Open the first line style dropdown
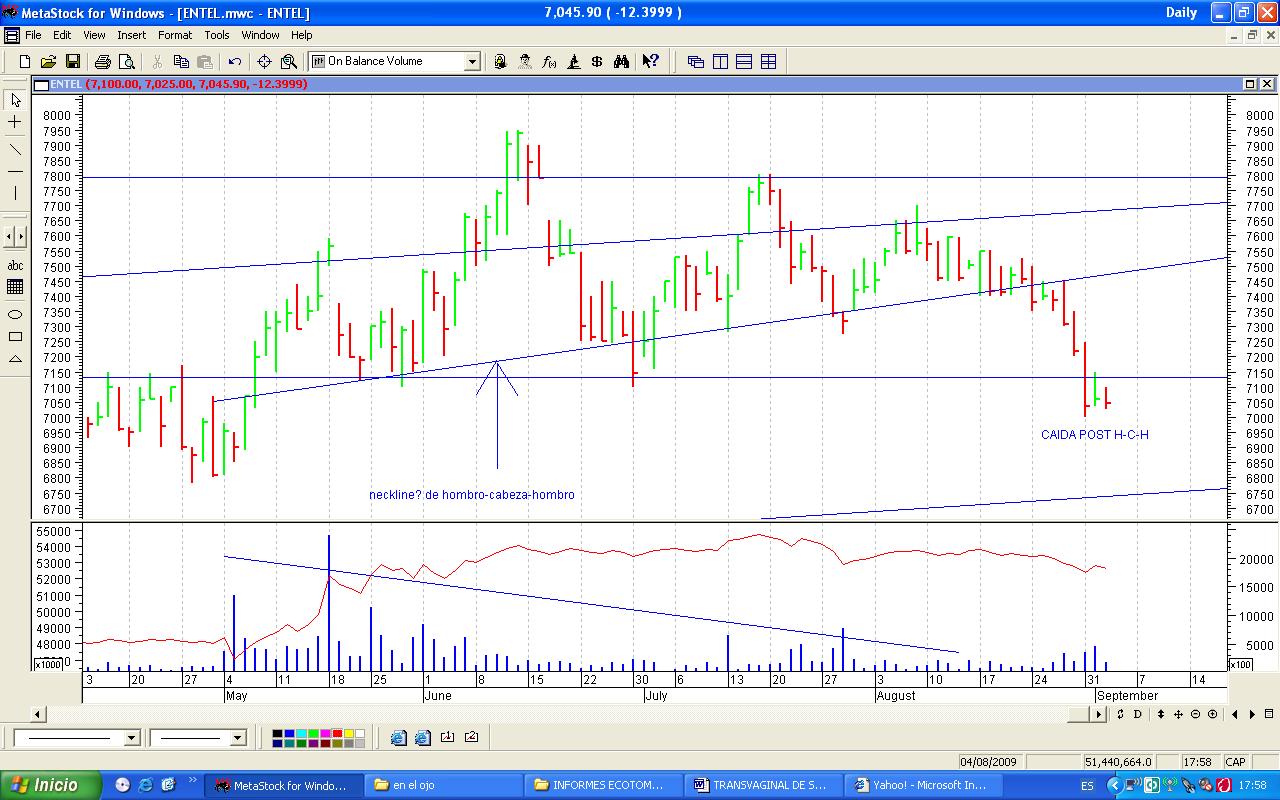The height and width of the screenshot is (800, 1280). 131,738
